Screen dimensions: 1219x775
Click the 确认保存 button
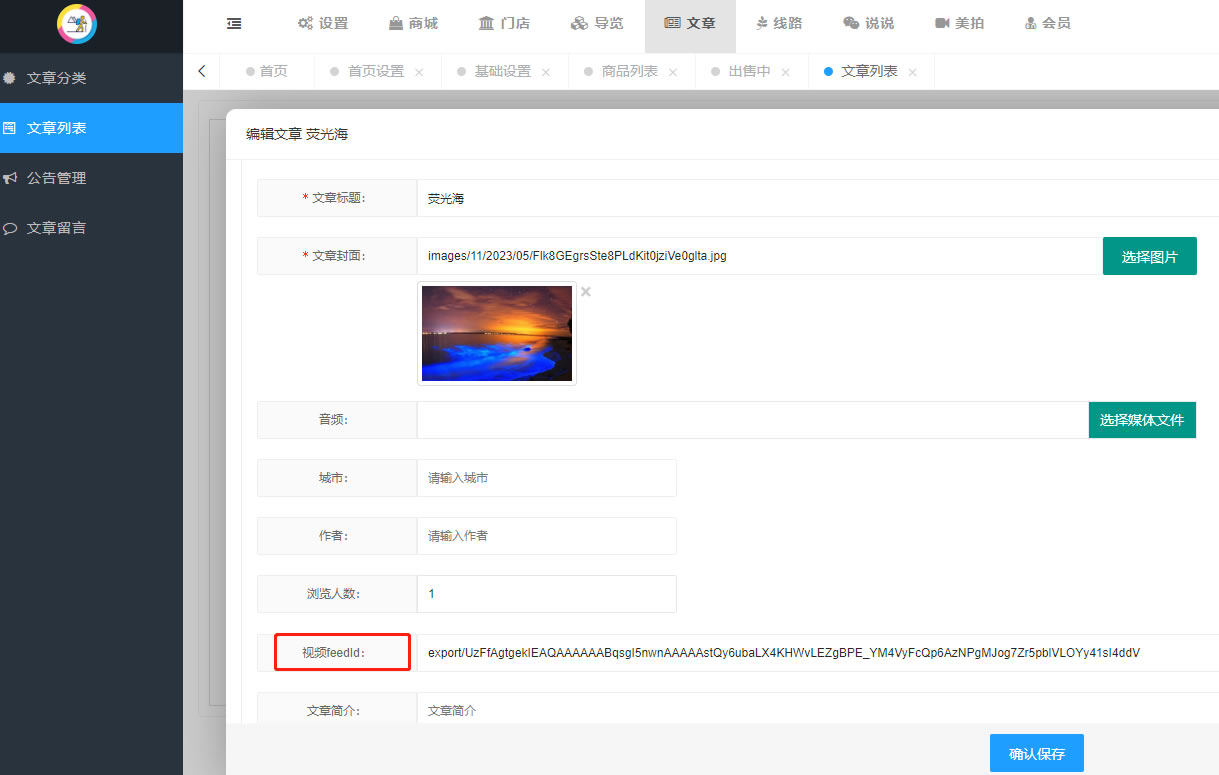pyautogui.click(x=1037, y=753)
